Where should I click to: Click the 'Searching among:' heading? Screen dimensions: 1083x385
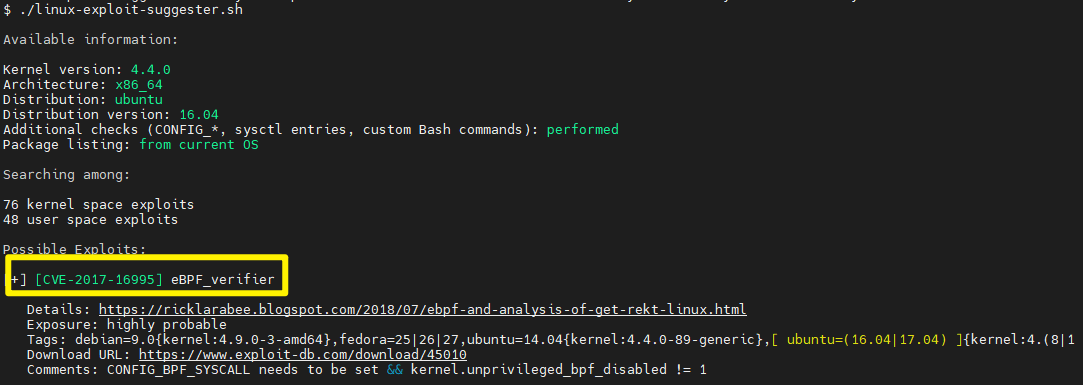tap(66, 175)
